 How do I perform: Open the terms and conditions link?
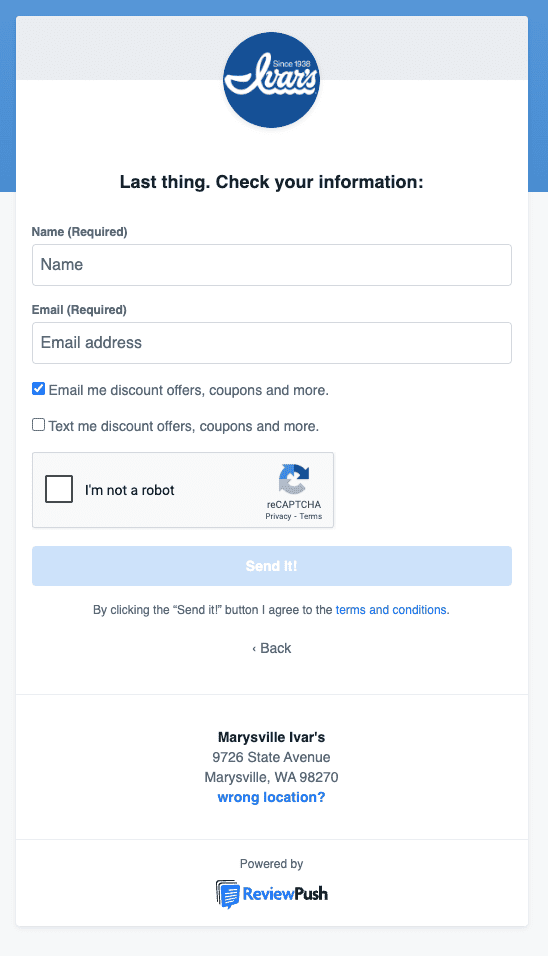391,610
